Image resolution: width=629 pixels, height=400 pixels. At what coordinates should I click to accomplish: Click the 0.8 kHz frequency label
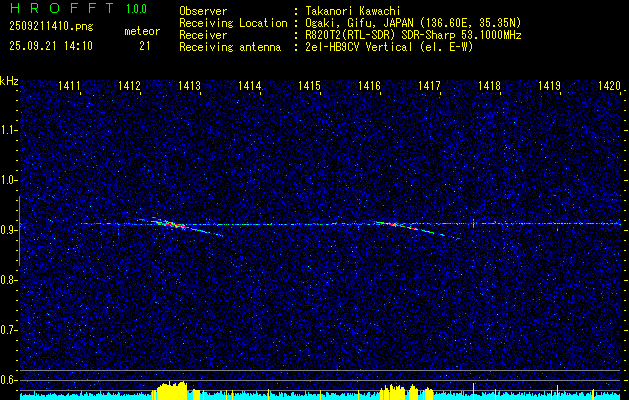[7, 280]
